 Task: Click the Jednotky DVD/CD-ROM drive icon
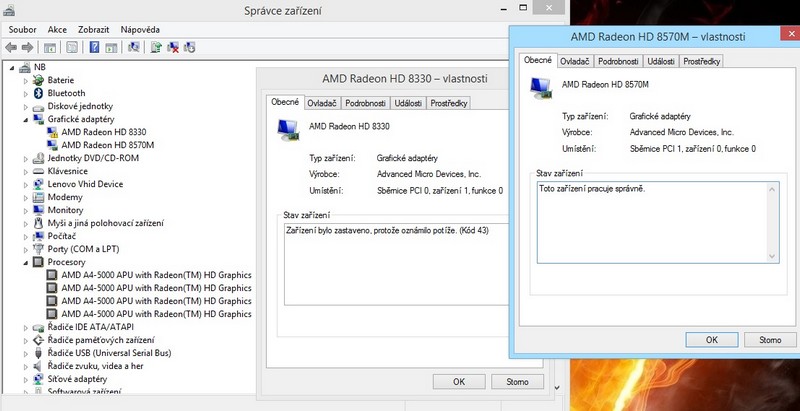click(x=38, y=158)
